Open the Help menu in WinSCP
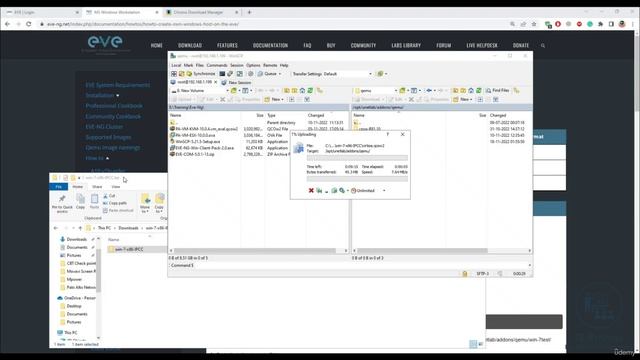 pos(284,65)
